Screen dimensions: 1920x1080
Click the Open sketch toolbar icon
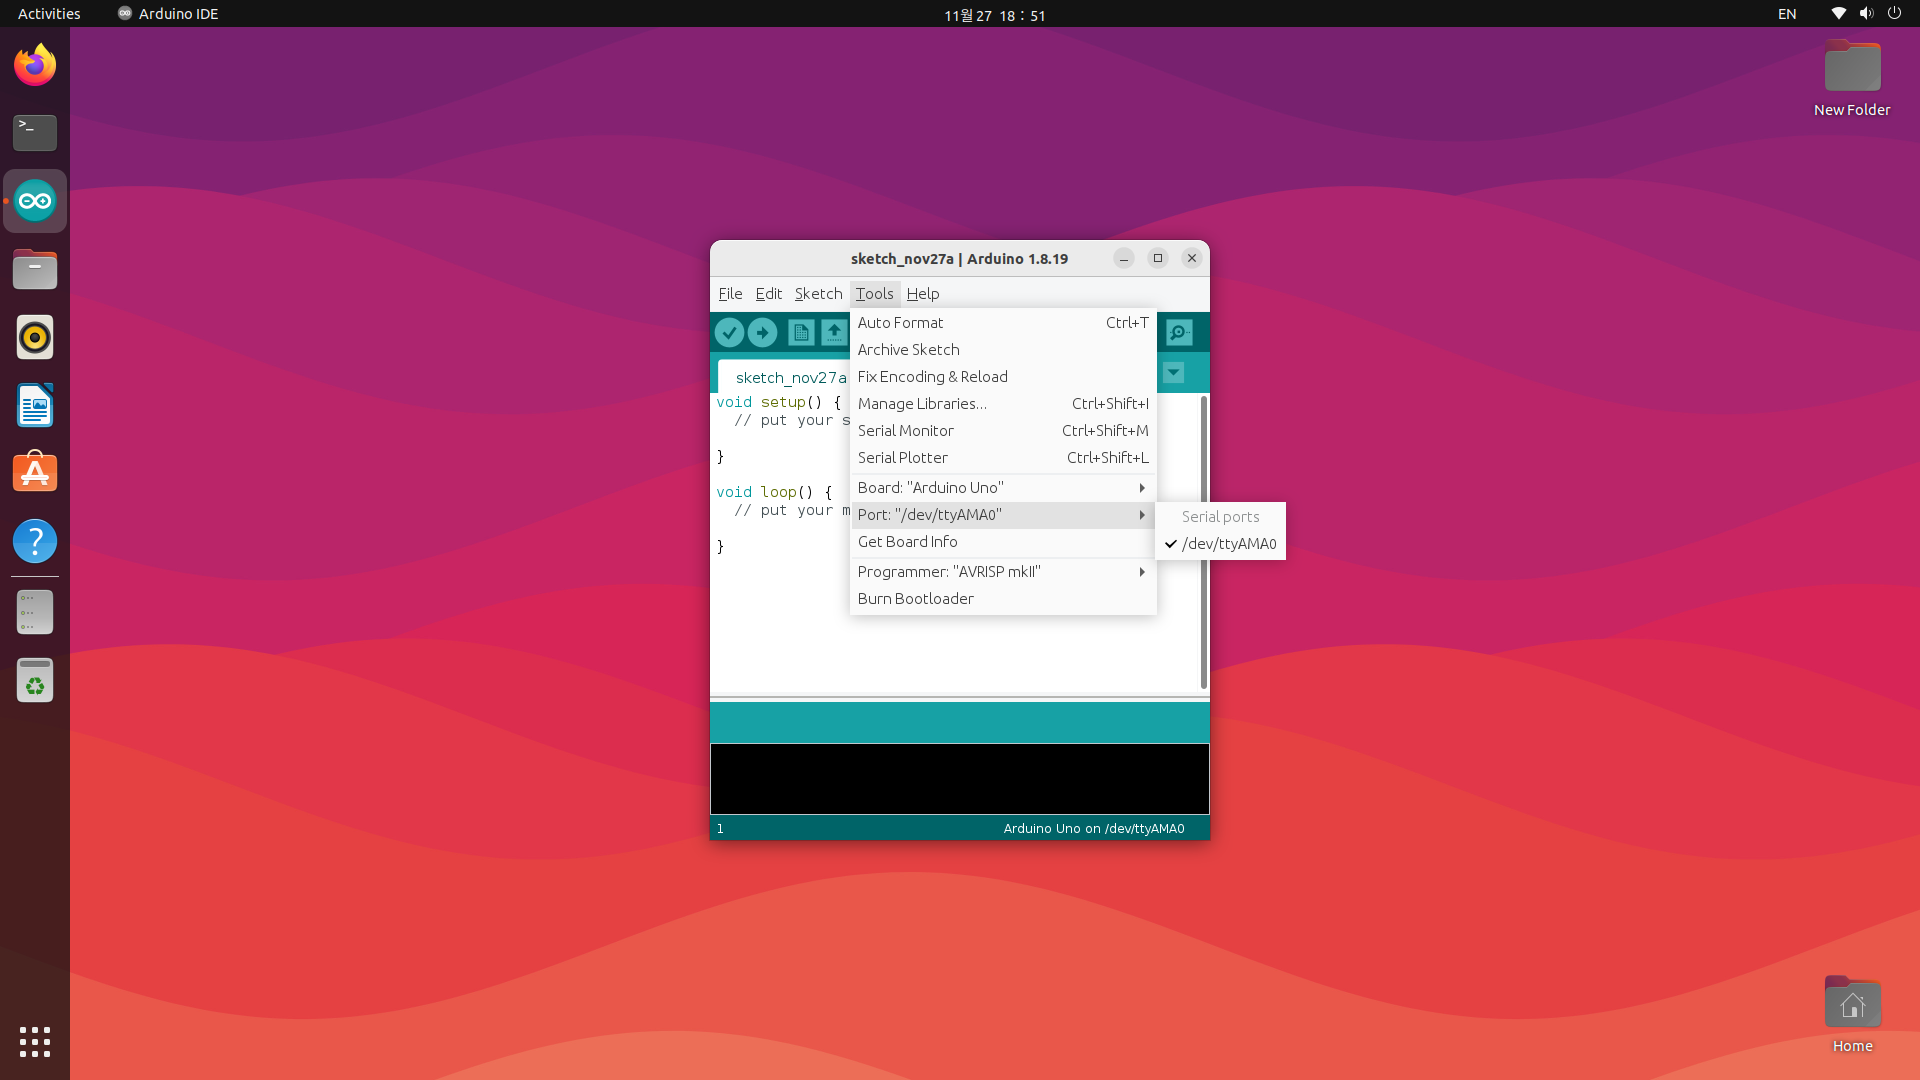pyautogui.click(x=834, y=332)
